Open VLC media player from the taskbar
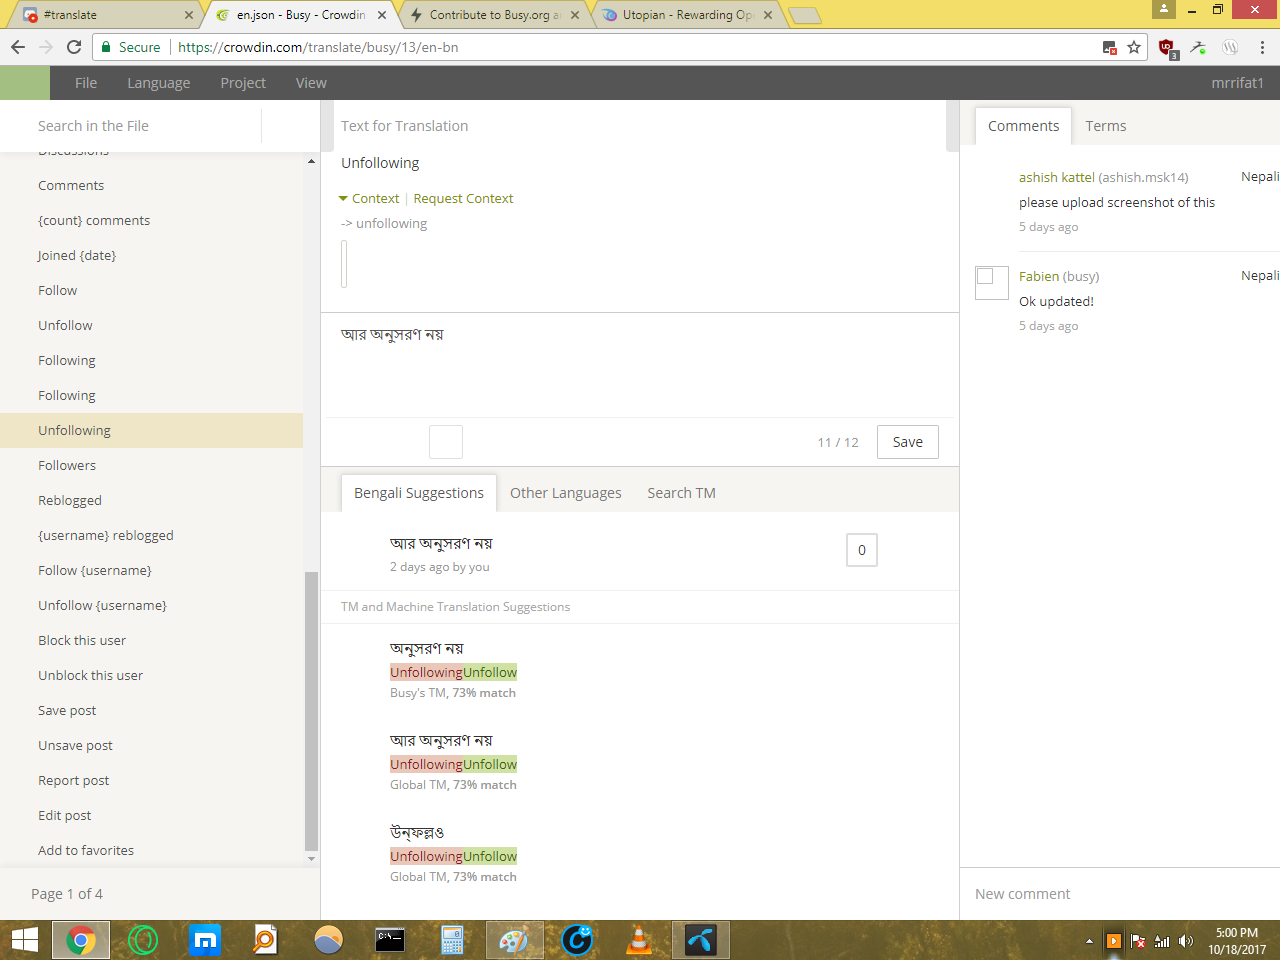The height and width of the screenshot is (960, 1280). 638,940
